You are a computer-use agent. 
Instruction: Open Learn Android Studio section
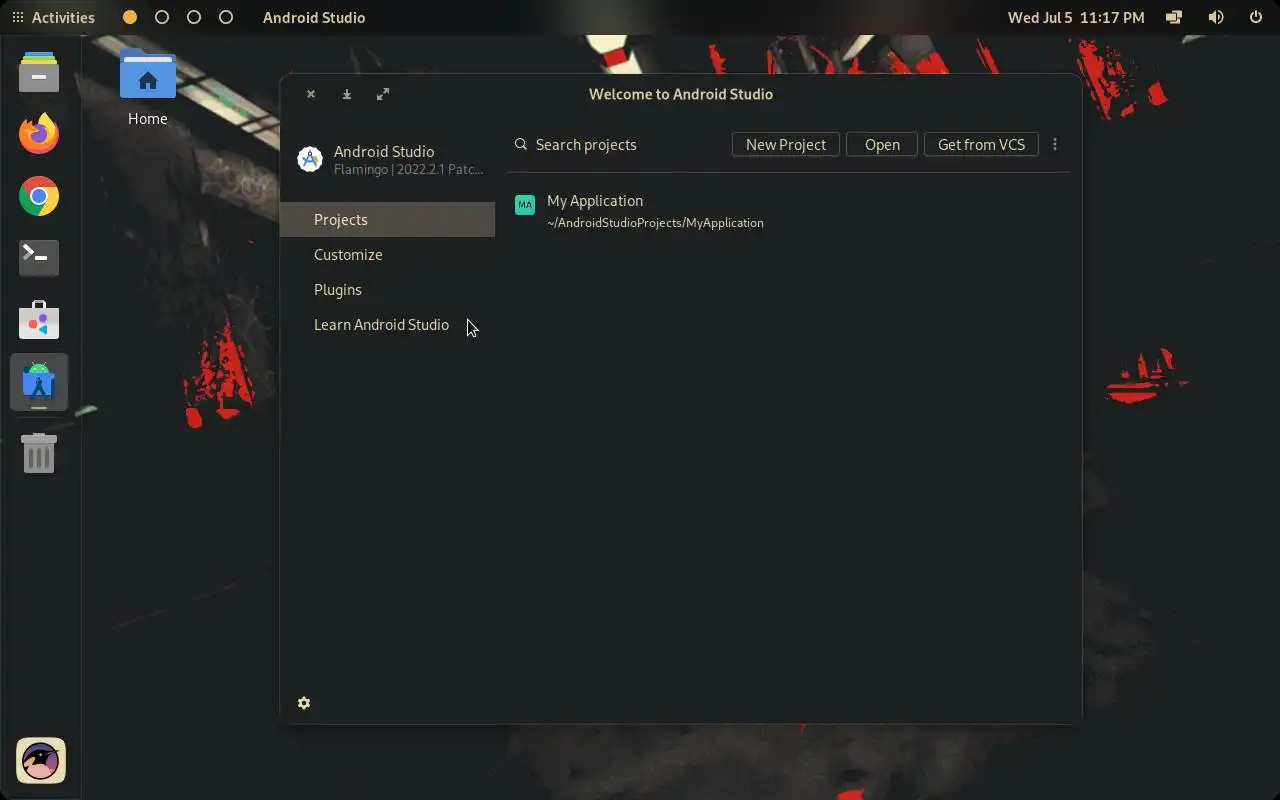point(387,325)
